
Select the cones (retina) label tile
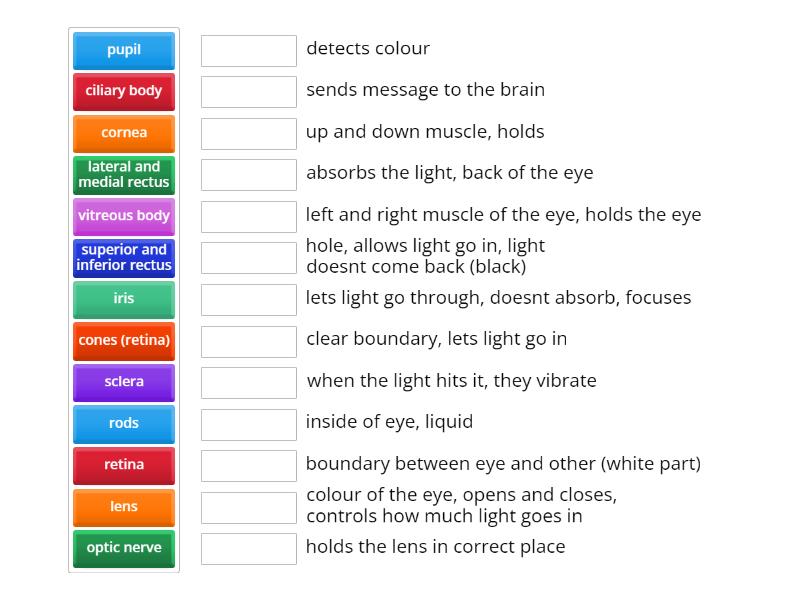click(124, 341)
